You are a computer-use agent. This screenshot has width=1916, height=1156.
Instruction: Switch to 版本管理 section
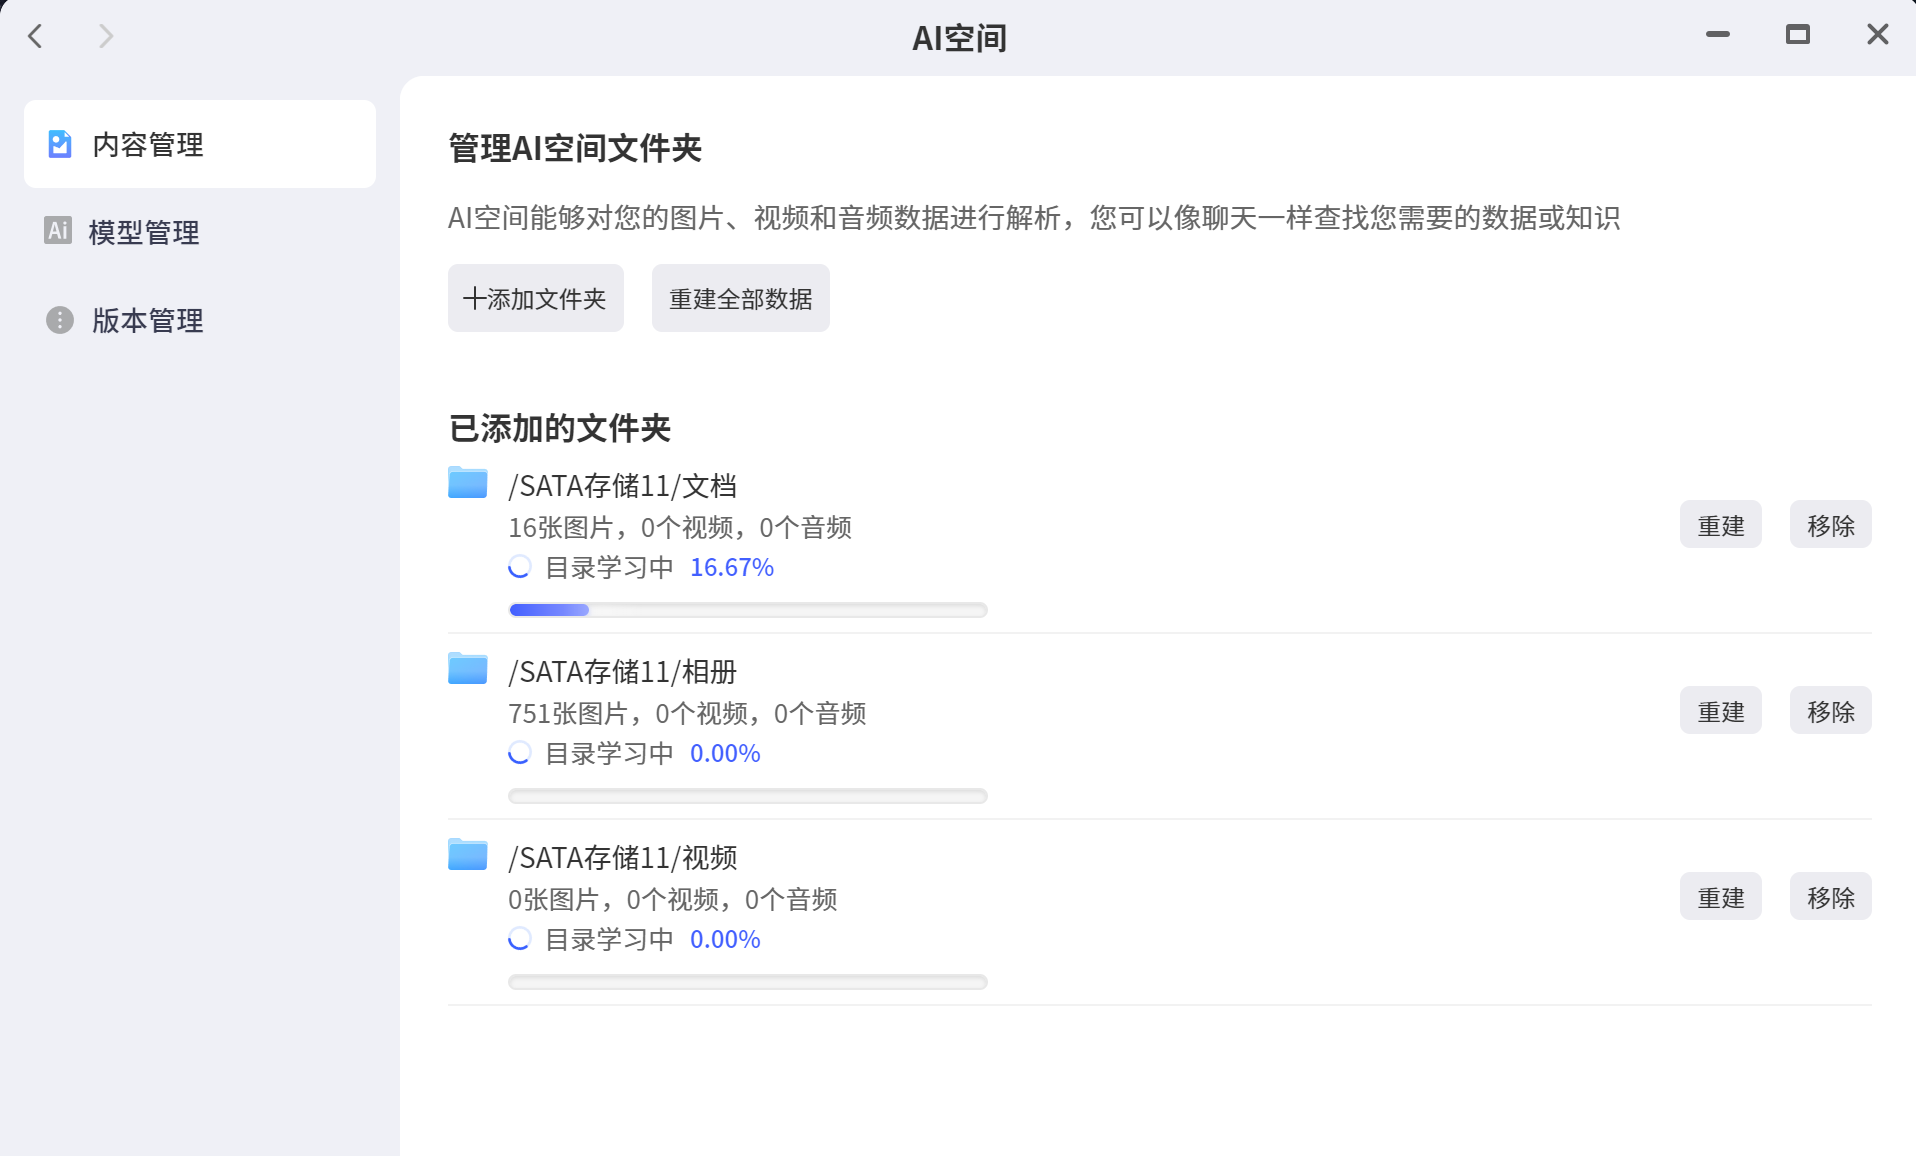pyautogui.click(x=147, y=320)
